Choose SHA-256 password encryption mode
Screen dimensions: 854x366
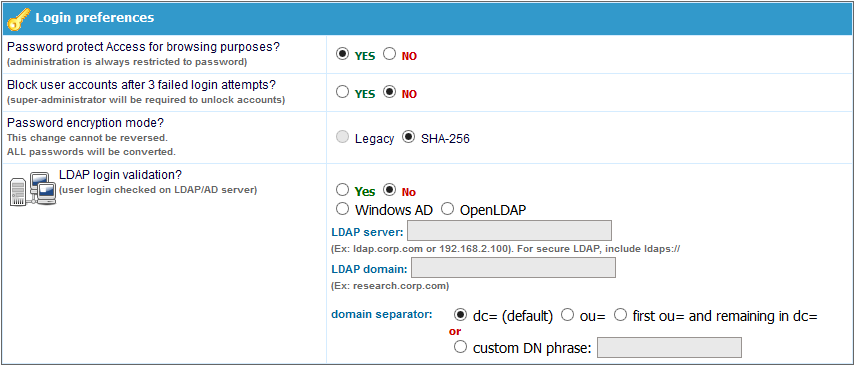click(408, 138)
